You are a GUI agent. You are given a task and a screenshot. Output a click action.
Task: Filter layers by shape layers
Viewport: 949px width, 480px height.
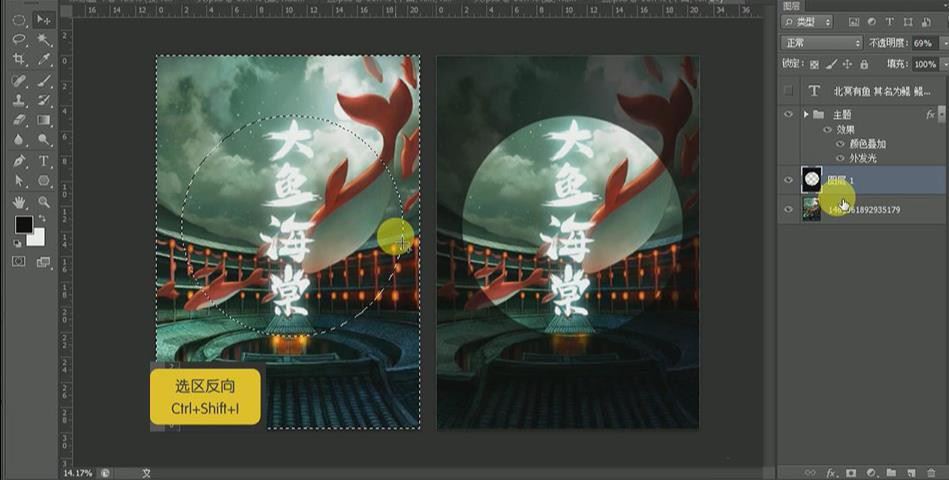point(908,21)
